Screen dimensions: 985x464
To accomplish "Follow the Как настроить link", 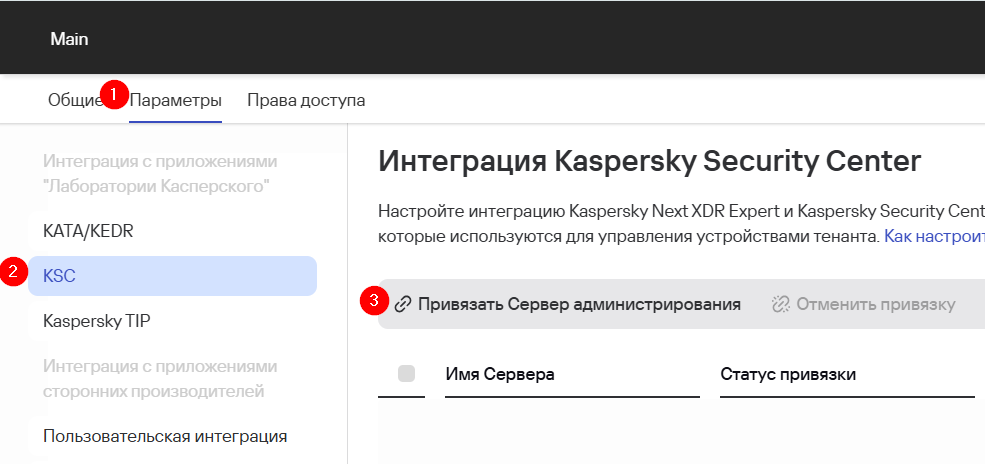I will [934, 237].
